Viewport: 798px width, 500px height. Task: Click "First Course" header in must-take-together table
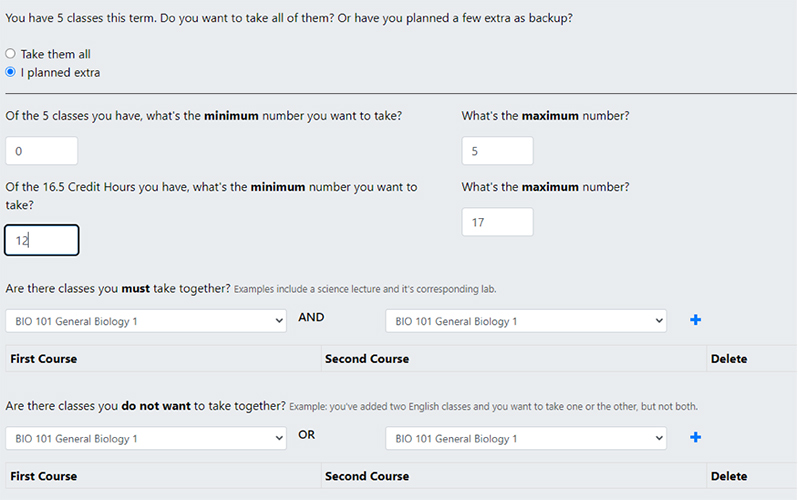pyautogui.click(x=43, y=359)
